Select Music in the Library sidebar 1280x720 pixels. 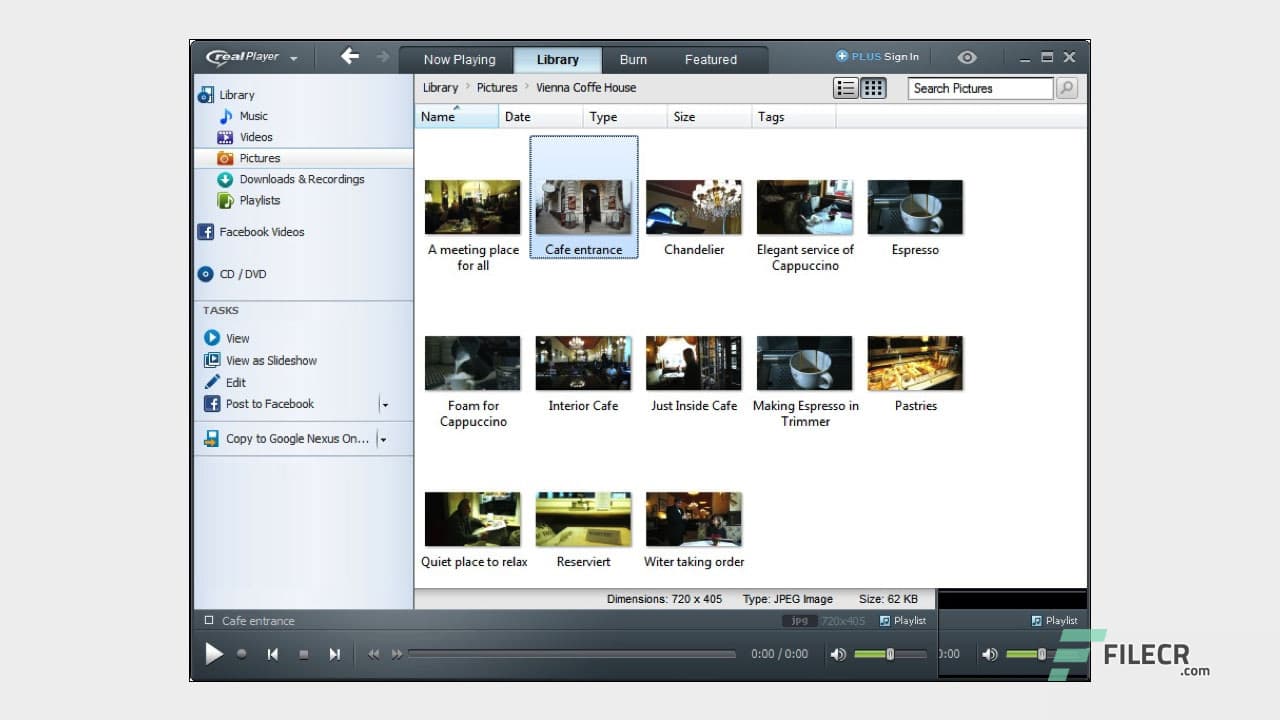click(252, 116)
